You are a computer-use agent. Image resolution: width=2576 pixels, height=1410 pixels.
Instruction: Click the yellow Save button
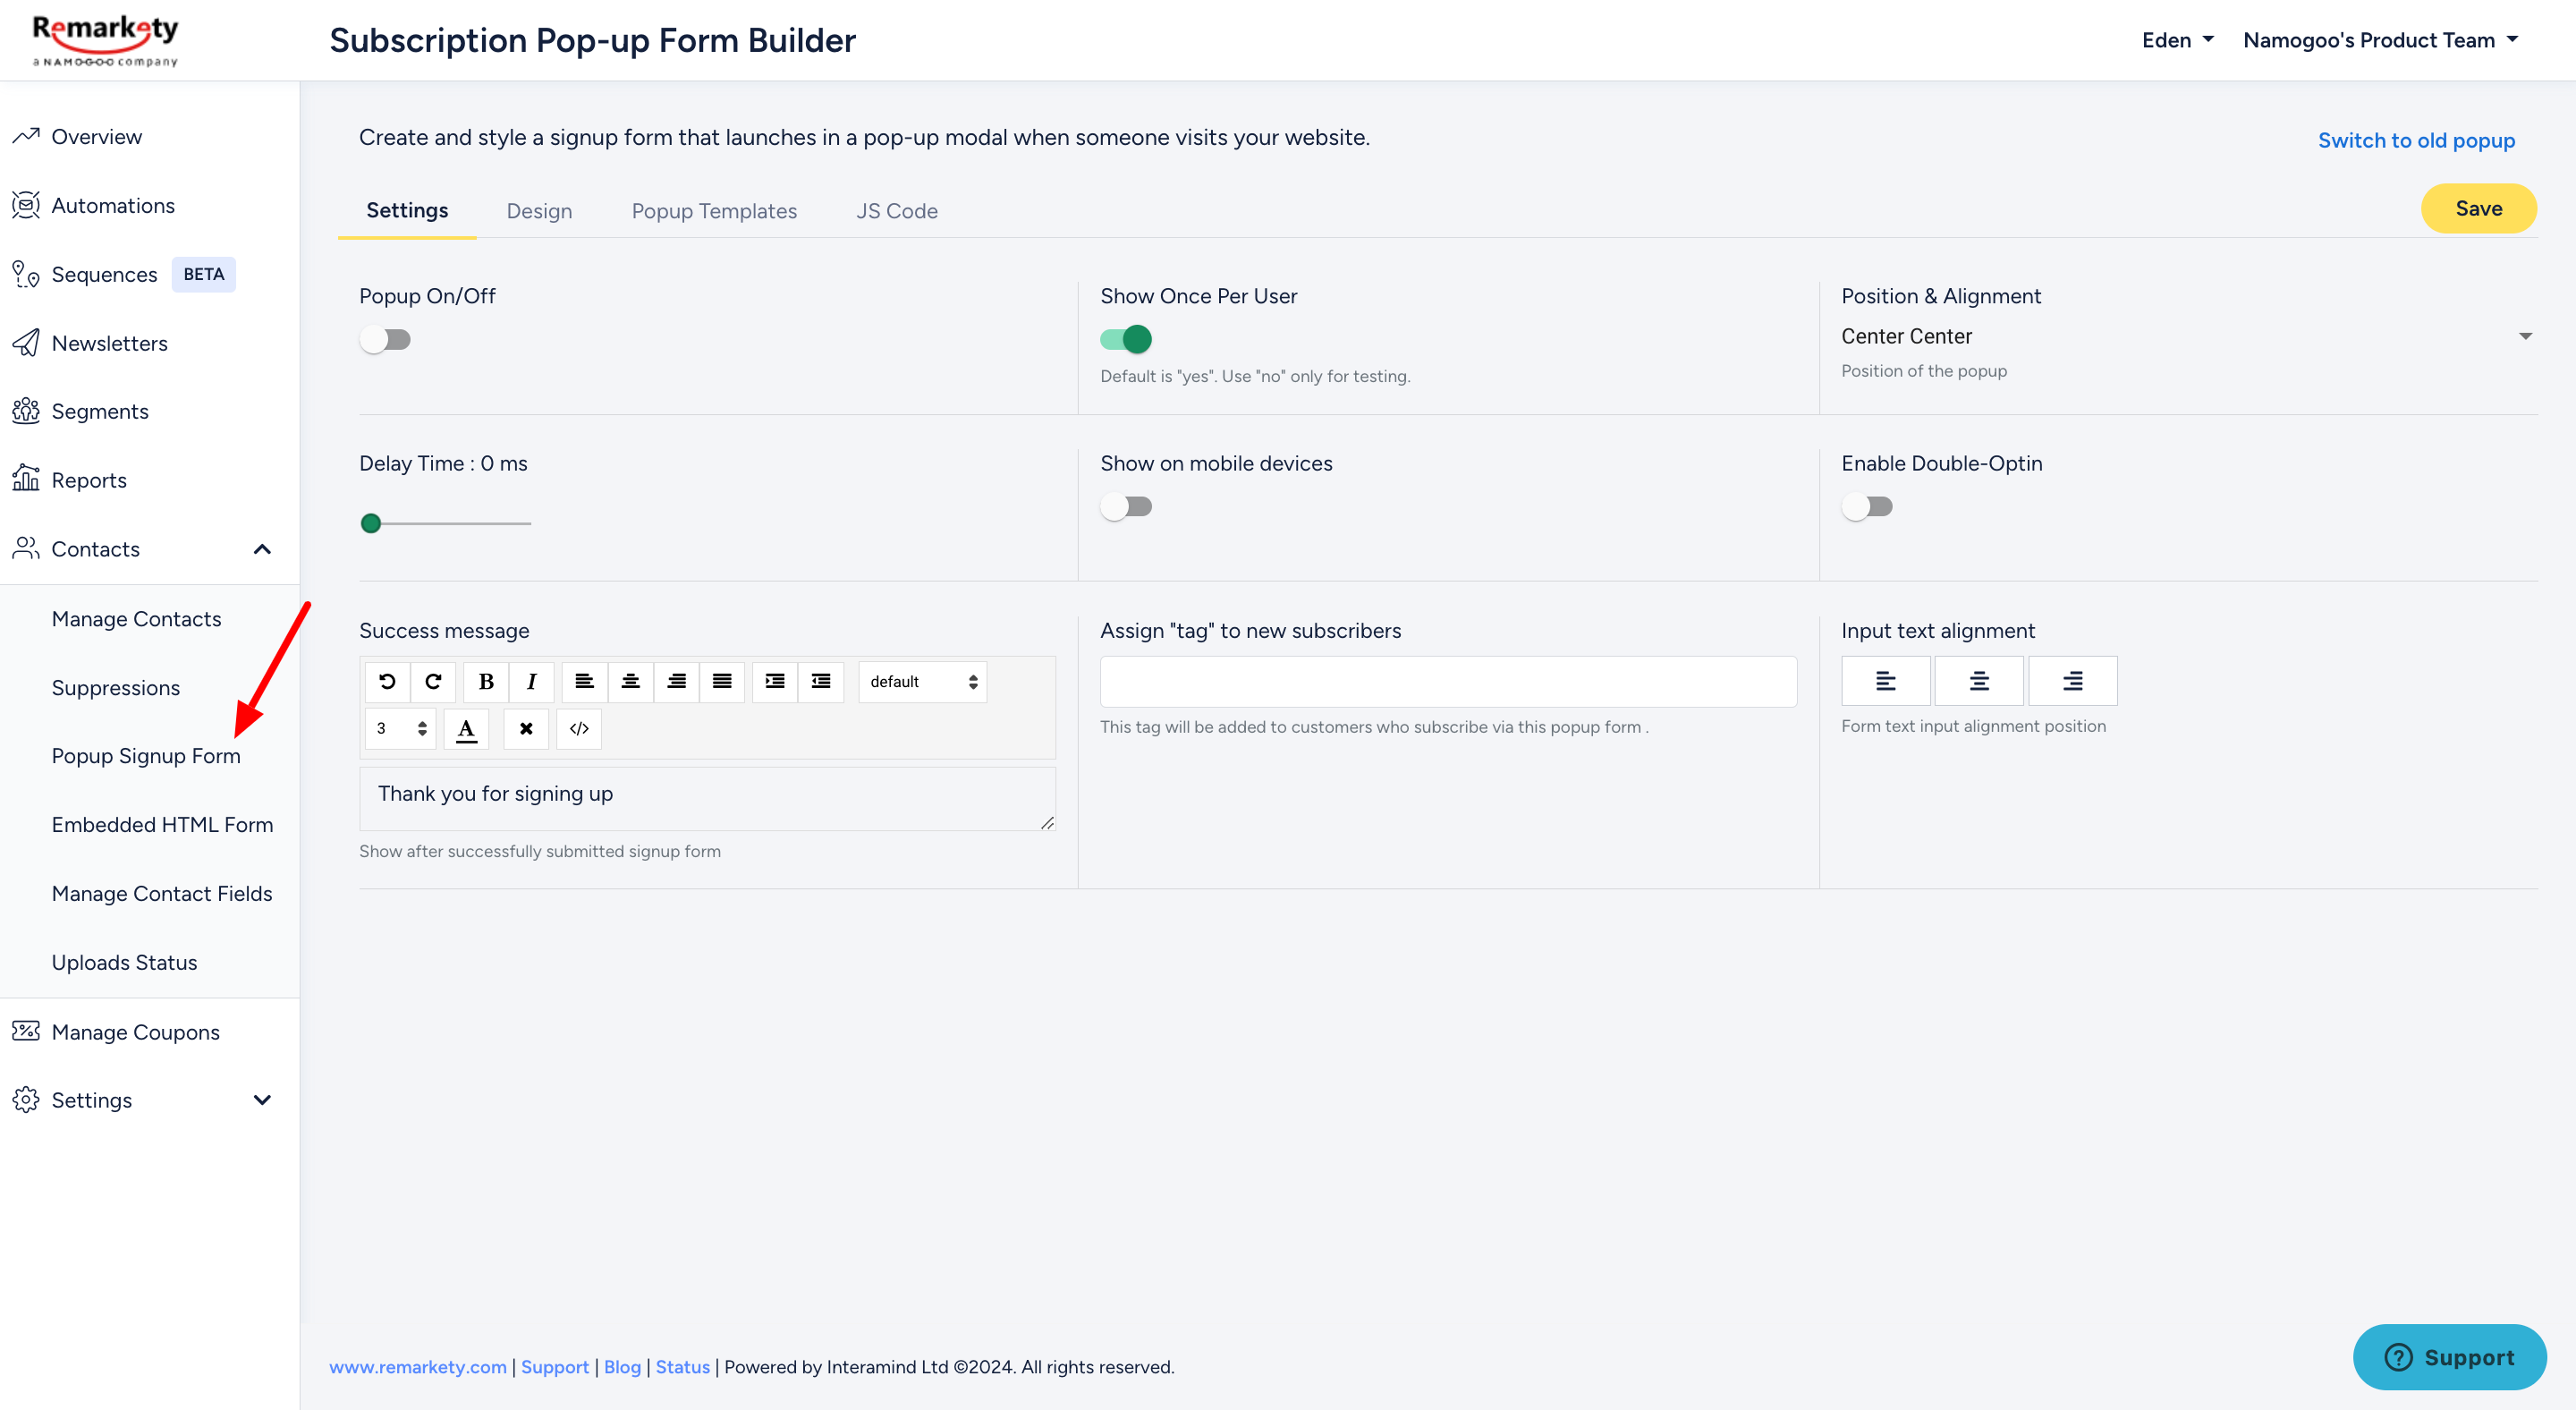[x=2479, y=209]
